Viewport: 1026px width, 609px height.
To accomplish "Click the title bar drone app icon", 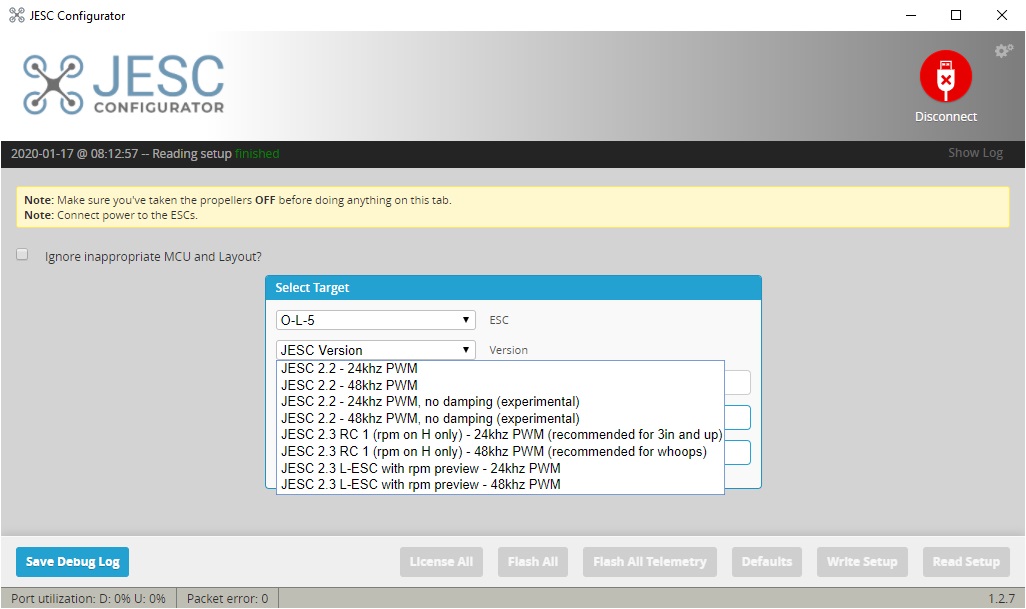I will (16, 15).
